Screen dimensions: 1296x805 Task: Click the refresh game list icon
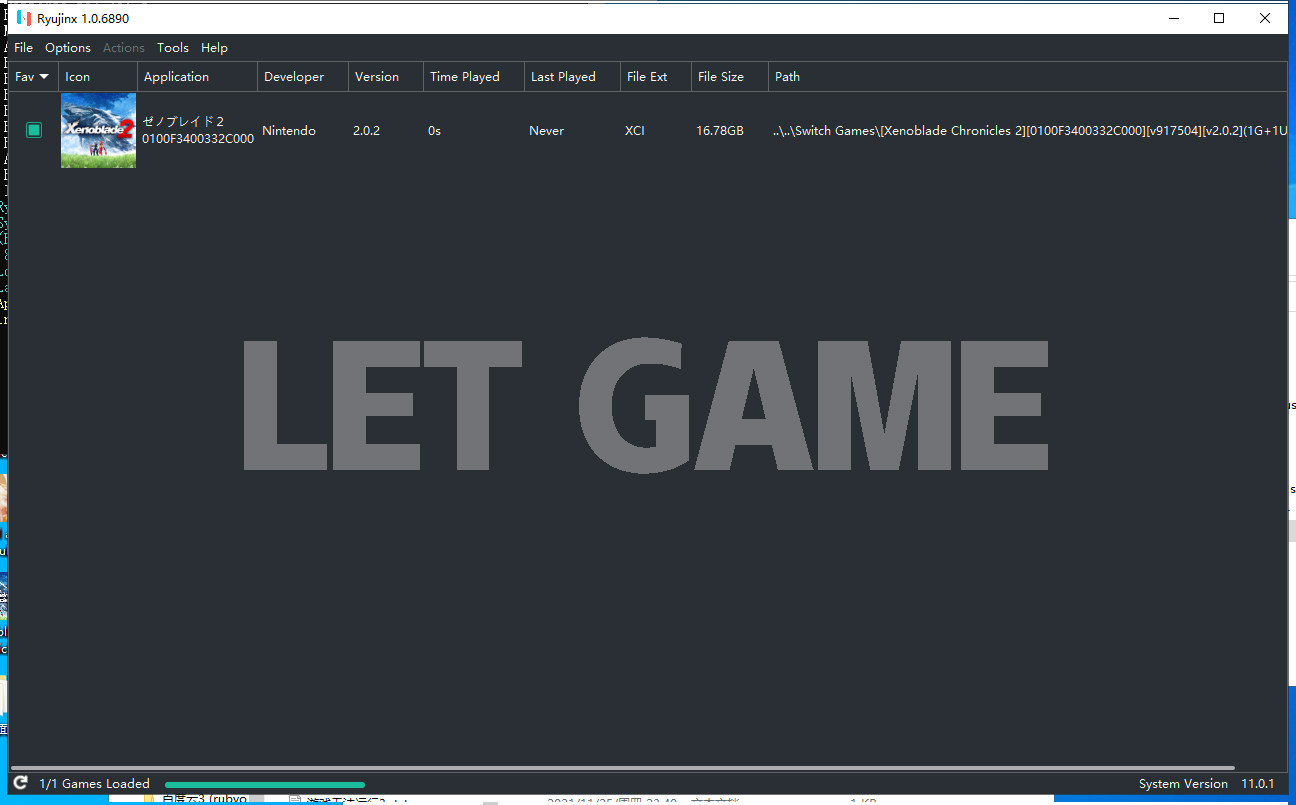coord(20,783)
